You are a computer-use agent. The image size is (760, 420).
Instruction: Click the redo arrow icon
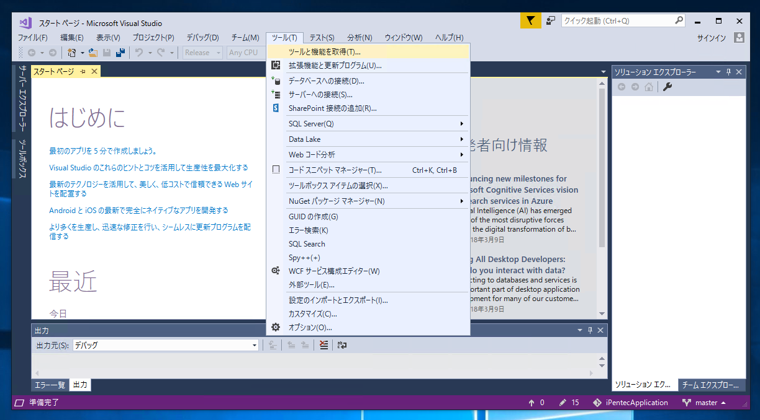tap(161, 53)
